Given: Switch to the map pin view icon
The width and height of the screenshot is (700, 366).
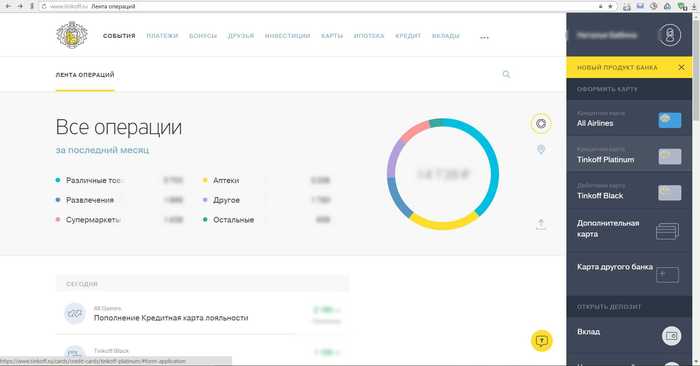Looking at the screenshot, I should pyautogui.click(x=541, y=150).
